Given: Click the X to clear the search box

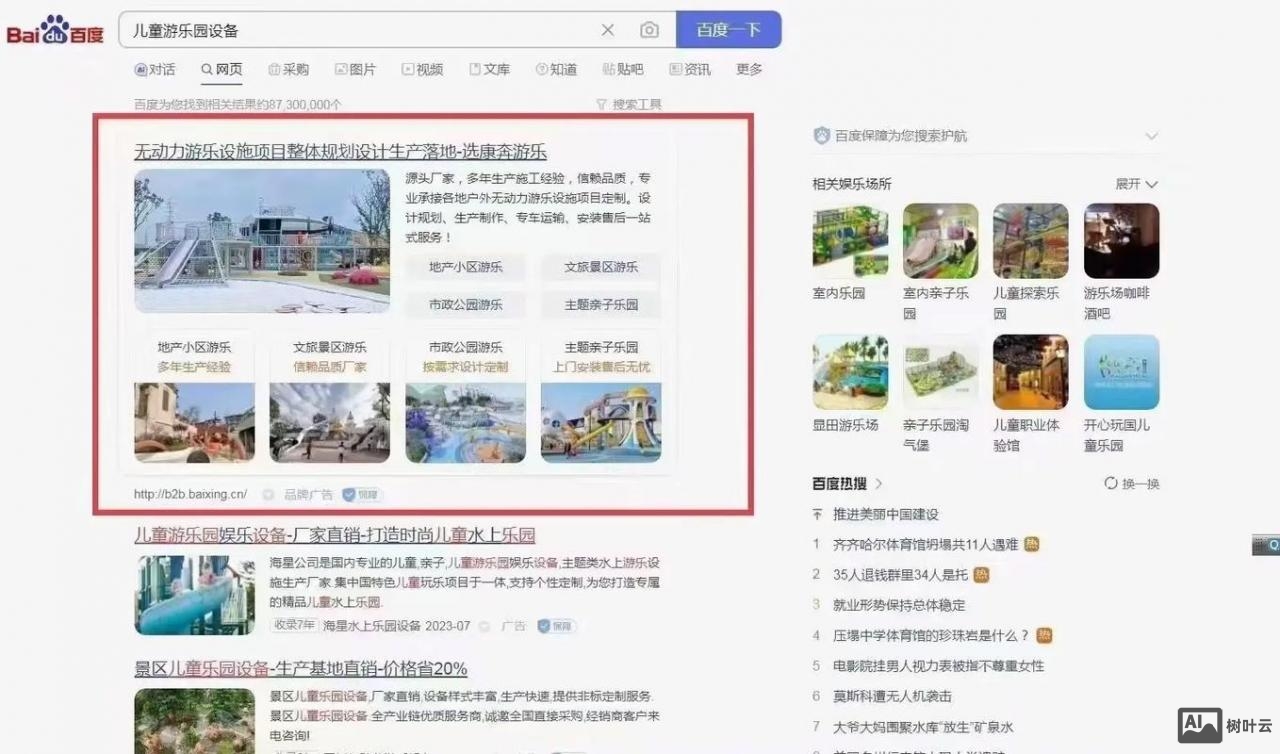Looking at the screenshot, I should point(608,30).
